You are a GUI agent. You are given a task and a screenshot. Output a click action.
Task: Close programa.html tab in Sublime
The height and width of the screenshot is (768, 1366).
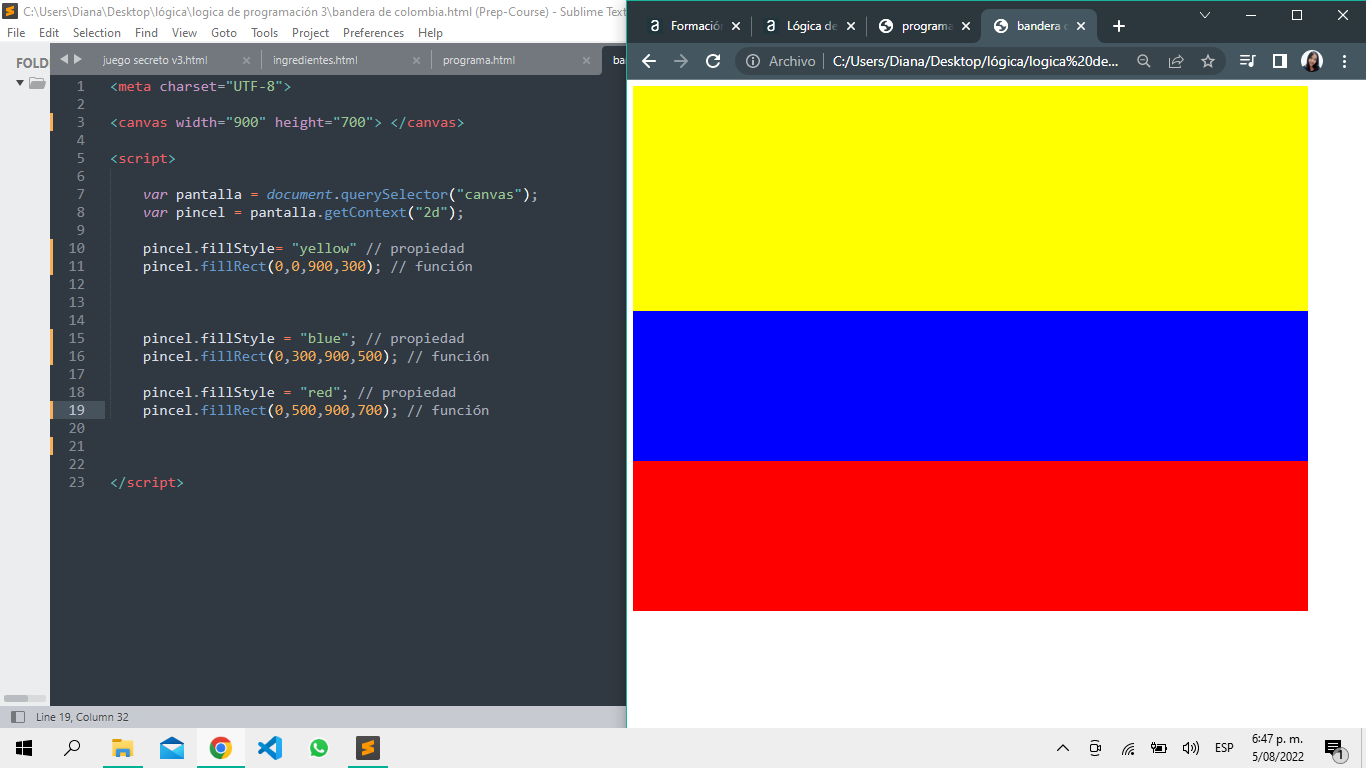586,60
